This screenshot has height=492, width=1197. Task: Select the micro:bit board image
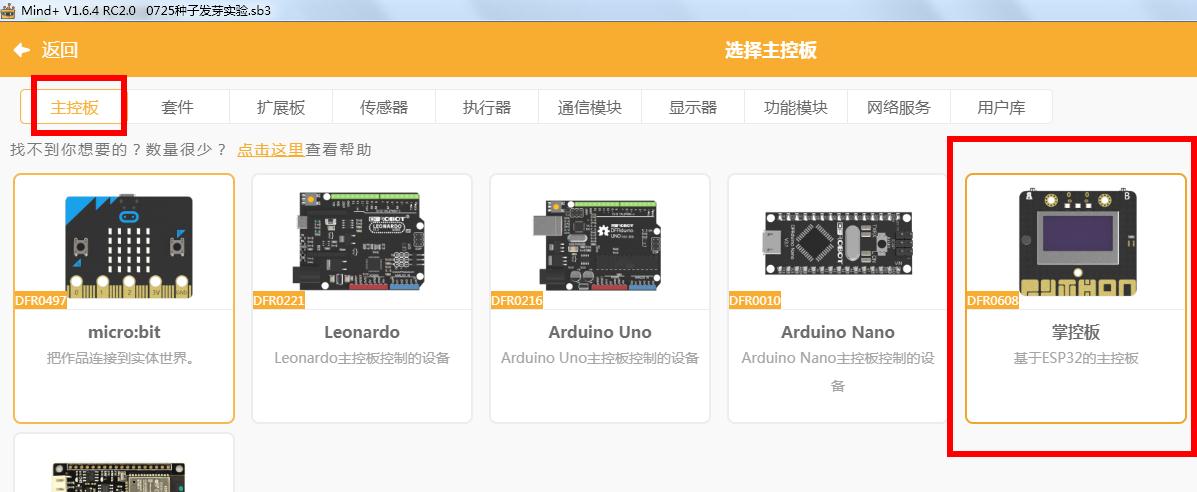128,246
